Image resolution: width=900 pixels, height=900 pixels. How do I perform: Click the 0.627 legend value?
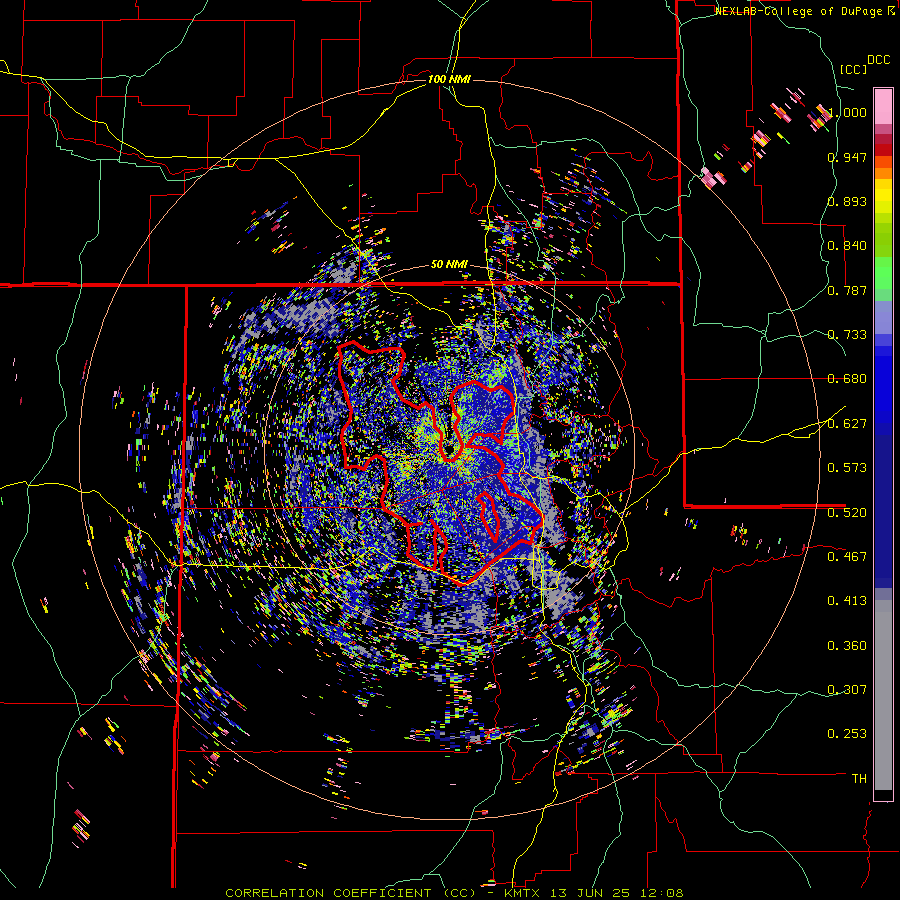847,424
